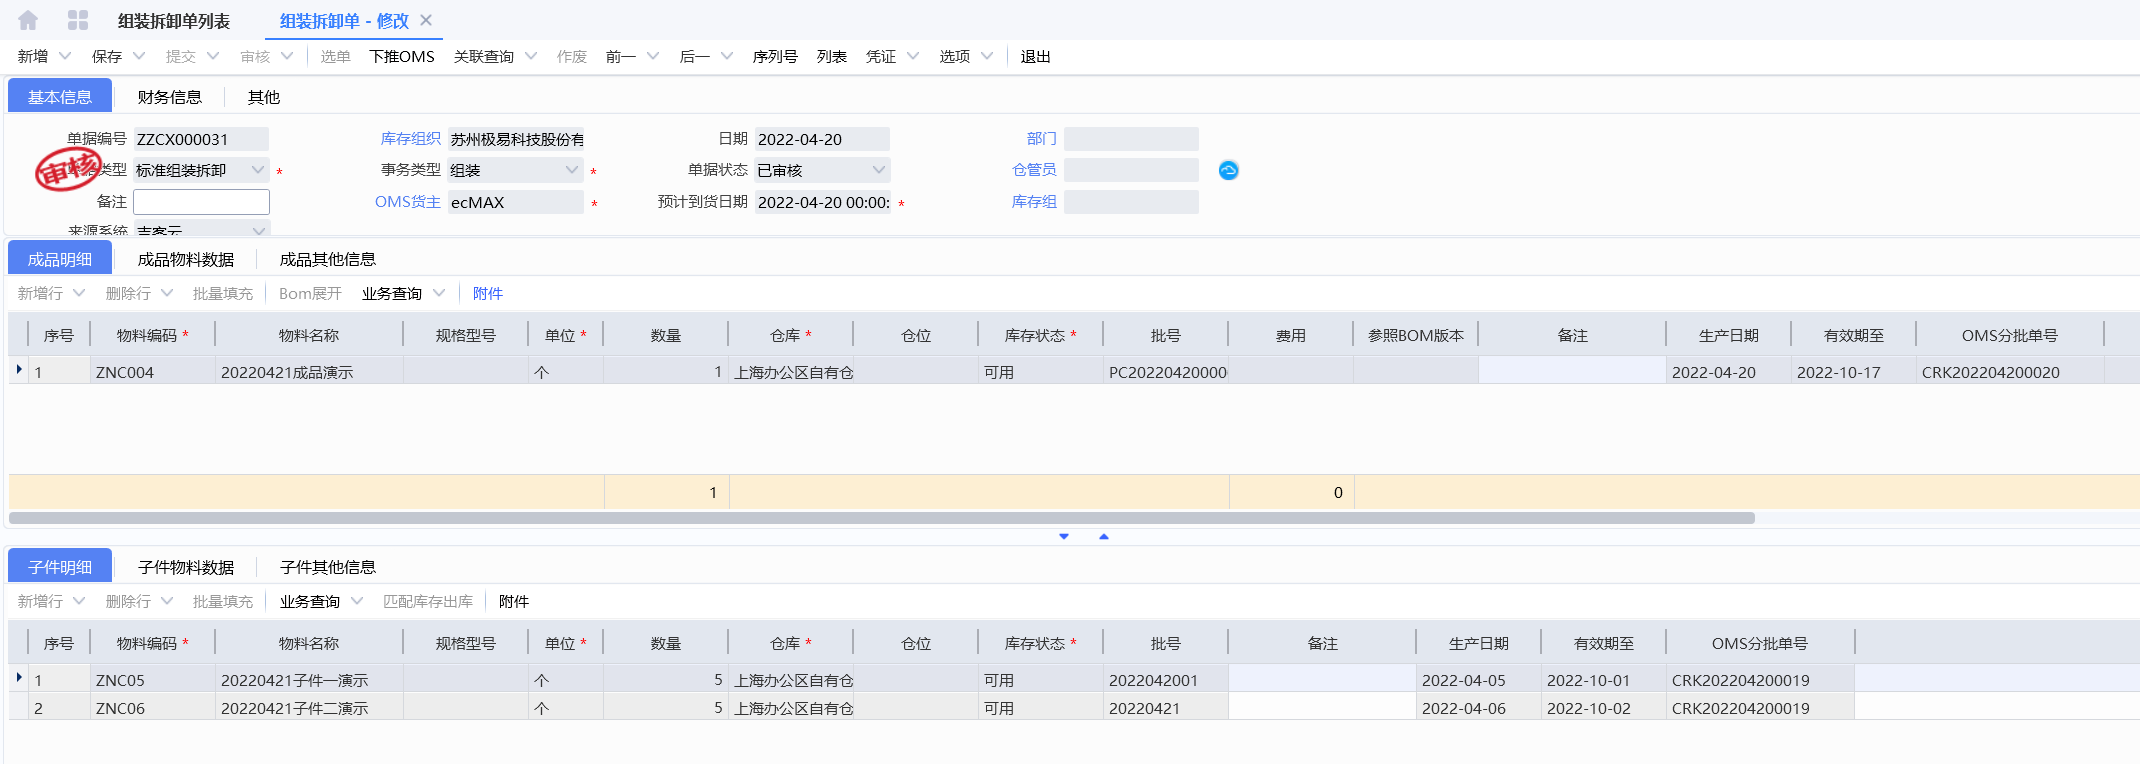This screenshot has width=2140, height=764.
Task: Click the empty 部门 input field
Action: [x=1131, y=139]
